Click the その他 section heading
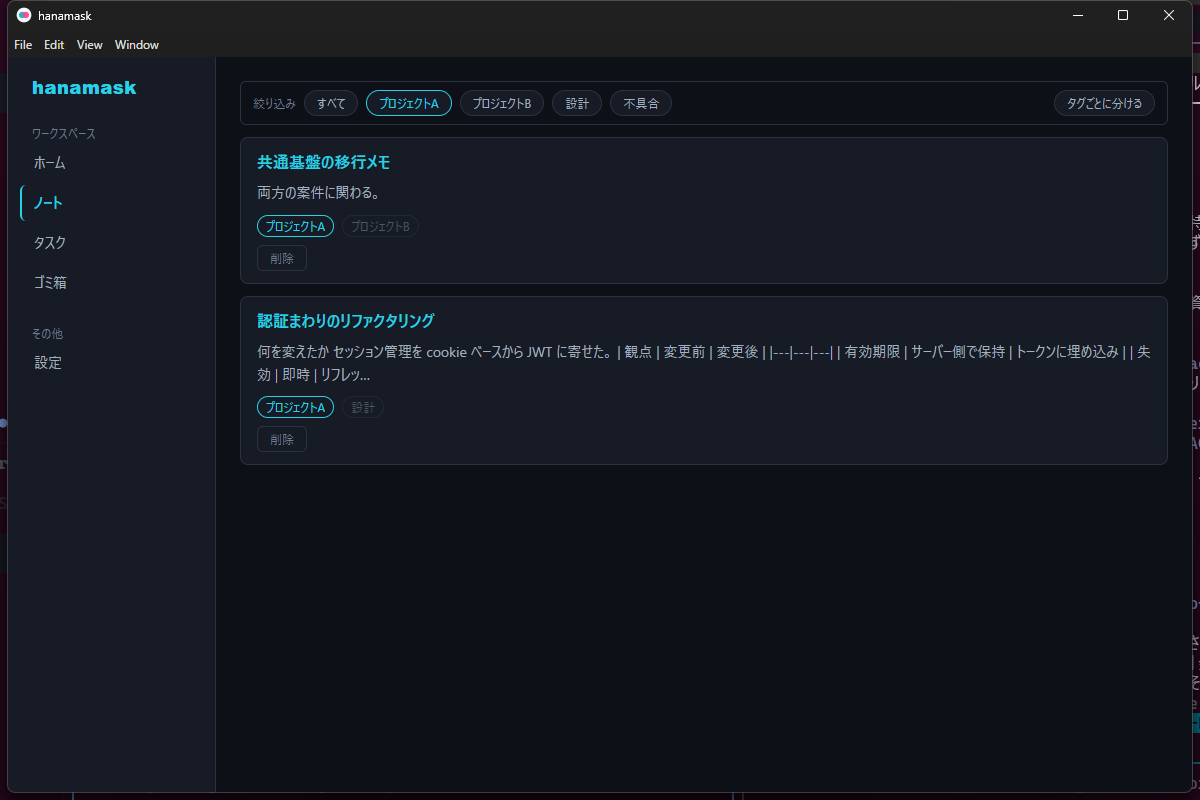 47,333
